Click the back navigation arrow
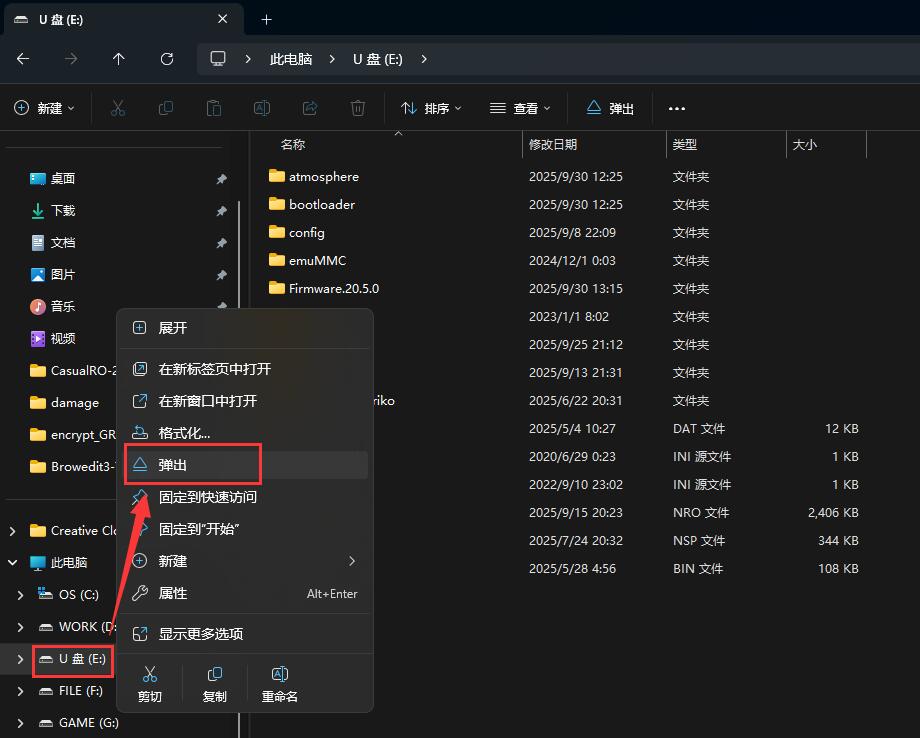 click(23, 59)
